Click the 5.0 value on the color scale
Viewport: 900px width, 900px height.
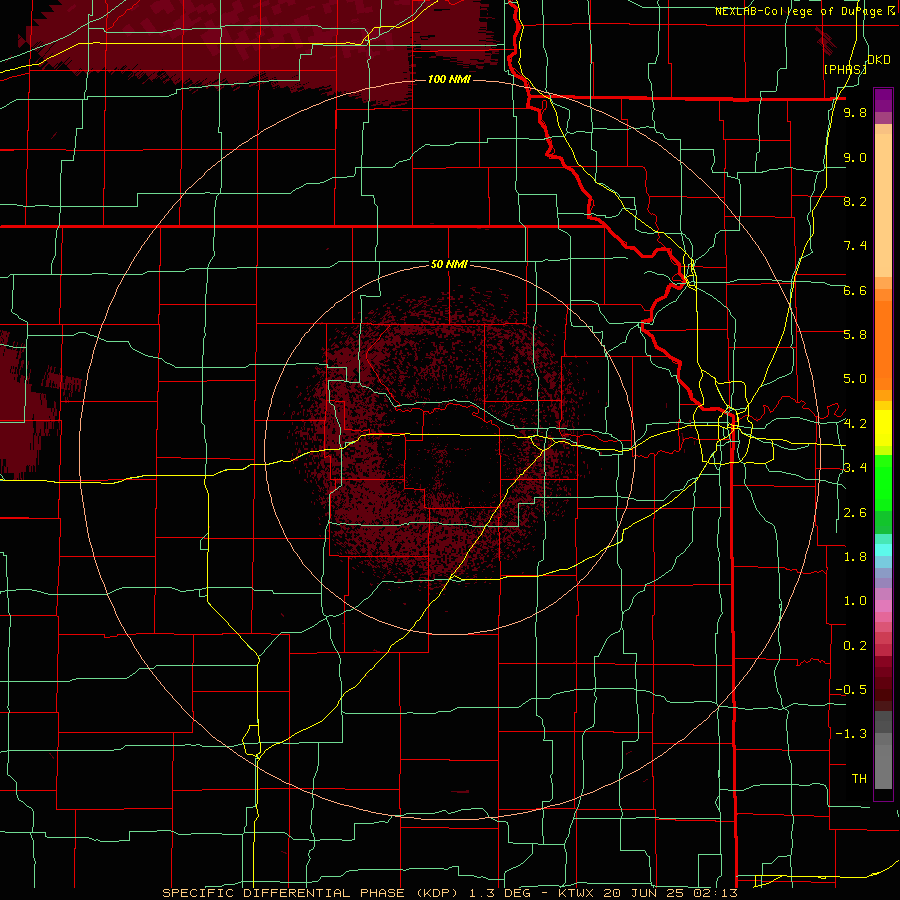click(855, 379)
